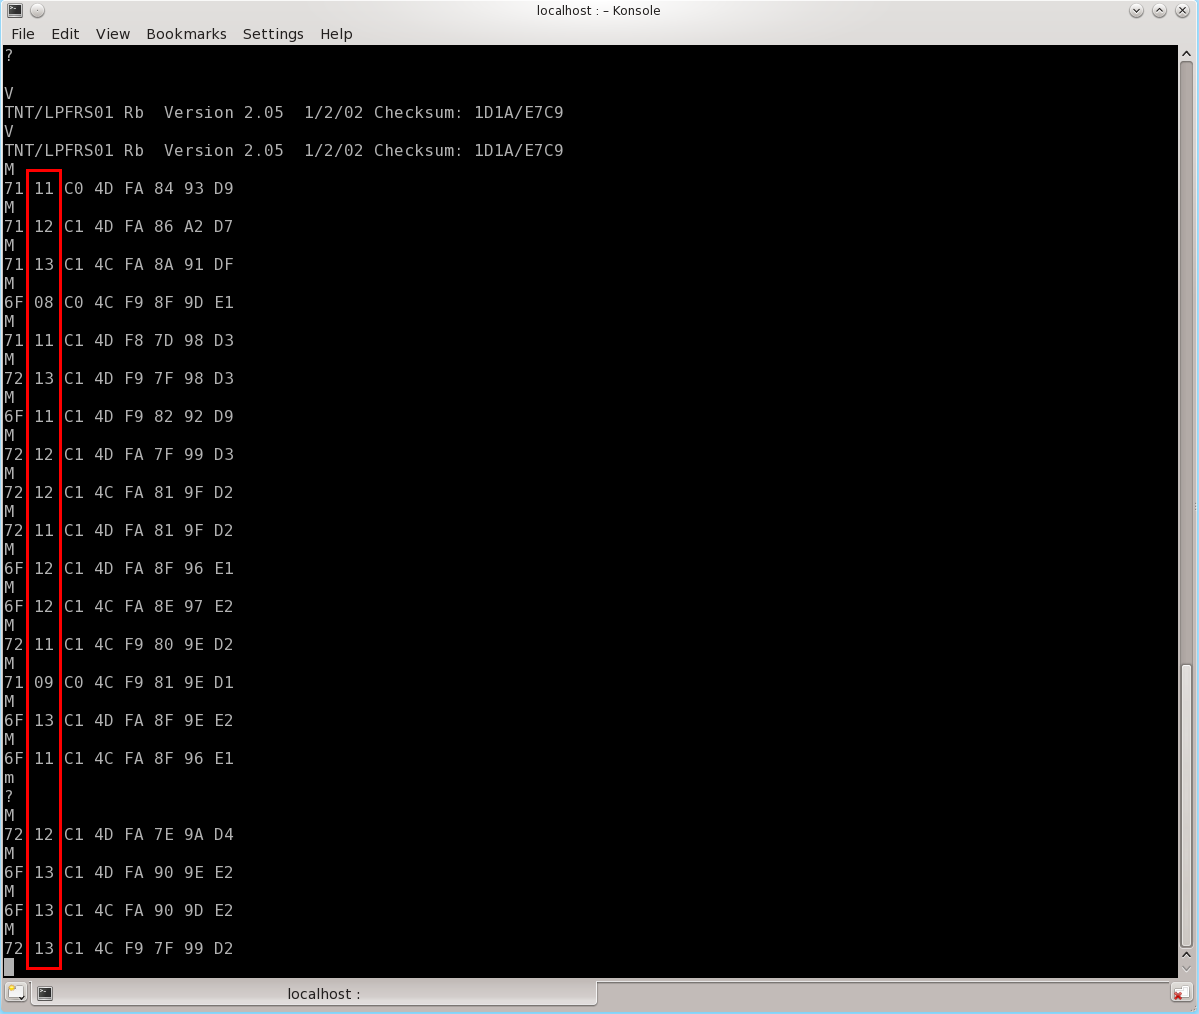1199x1014 pixels.
Task: Click the line '71 11 C0 4D FA 84 93 D9'
Action: click(119, 188)
